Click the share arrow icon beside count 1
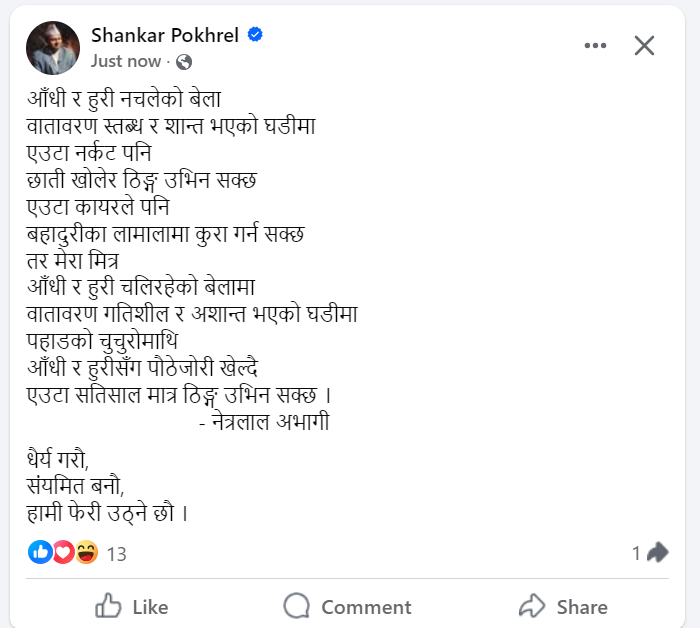700x628 pixels. coord(657,552)
